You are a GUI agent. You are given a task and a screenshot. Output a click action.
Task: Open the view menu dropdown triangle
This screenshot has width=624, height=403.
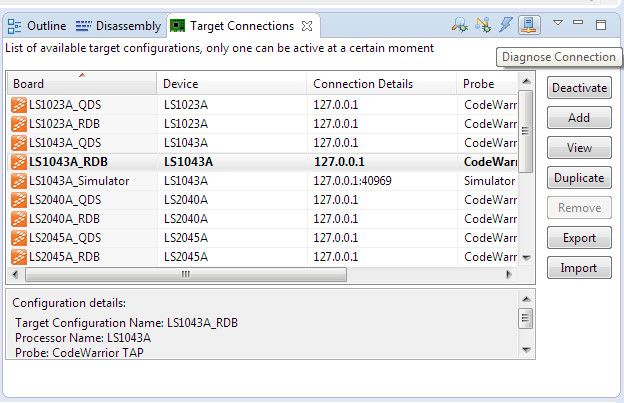pos(558,23)
